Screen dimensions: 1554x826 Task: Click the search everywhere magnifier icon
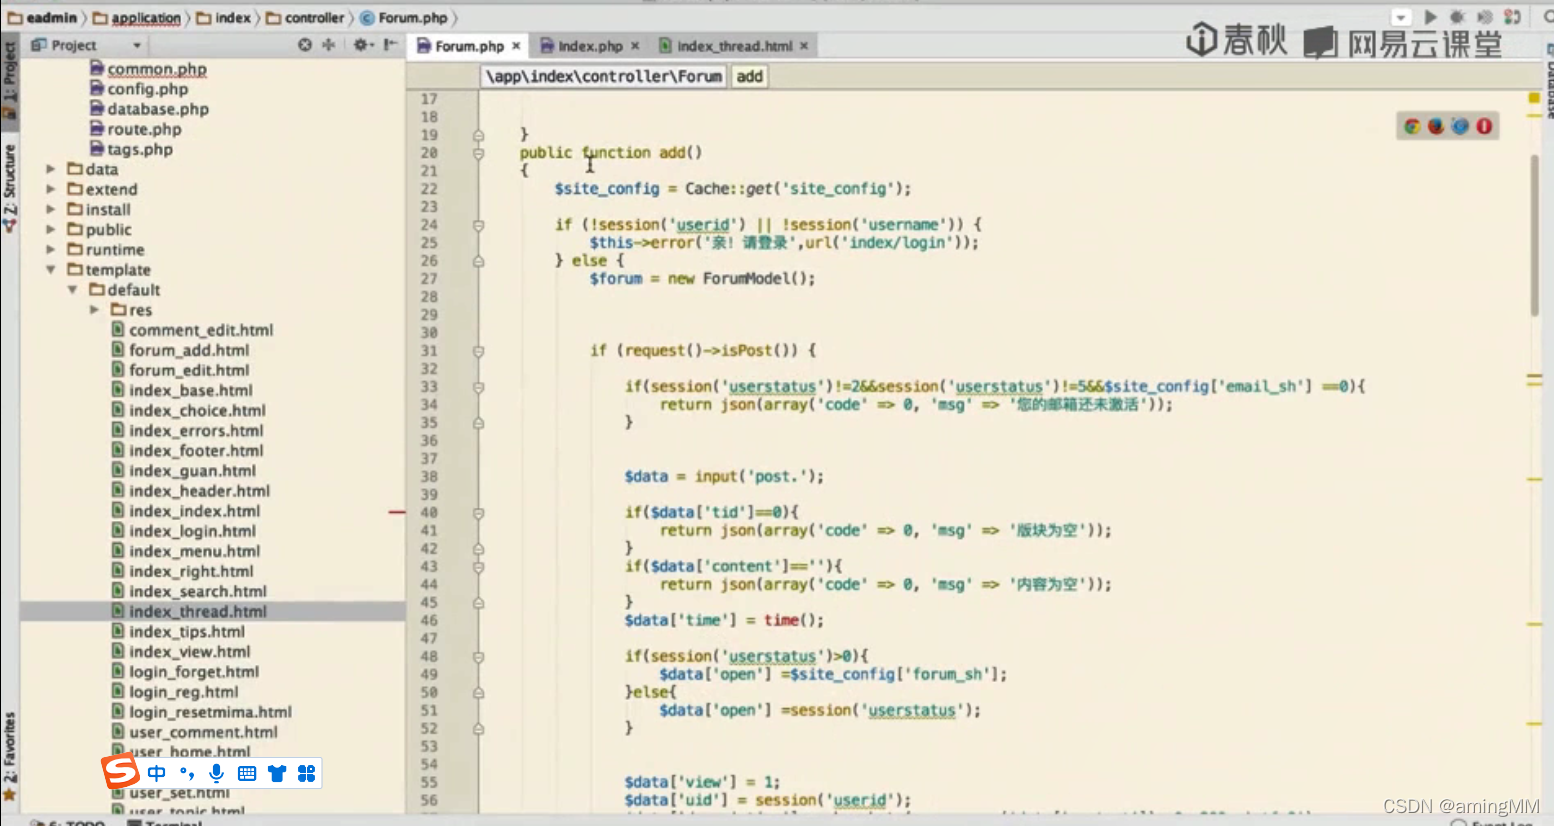pos(1547,17)
